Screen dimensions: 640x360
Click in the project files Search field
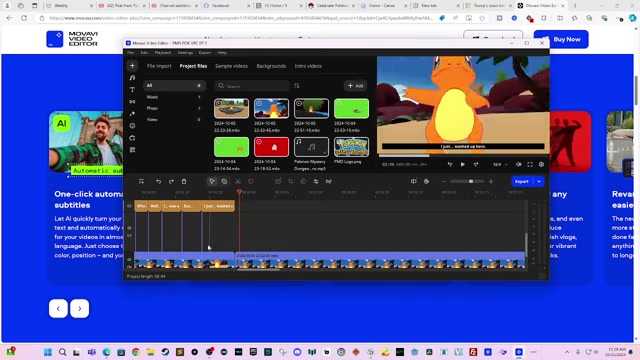[252, 86]
